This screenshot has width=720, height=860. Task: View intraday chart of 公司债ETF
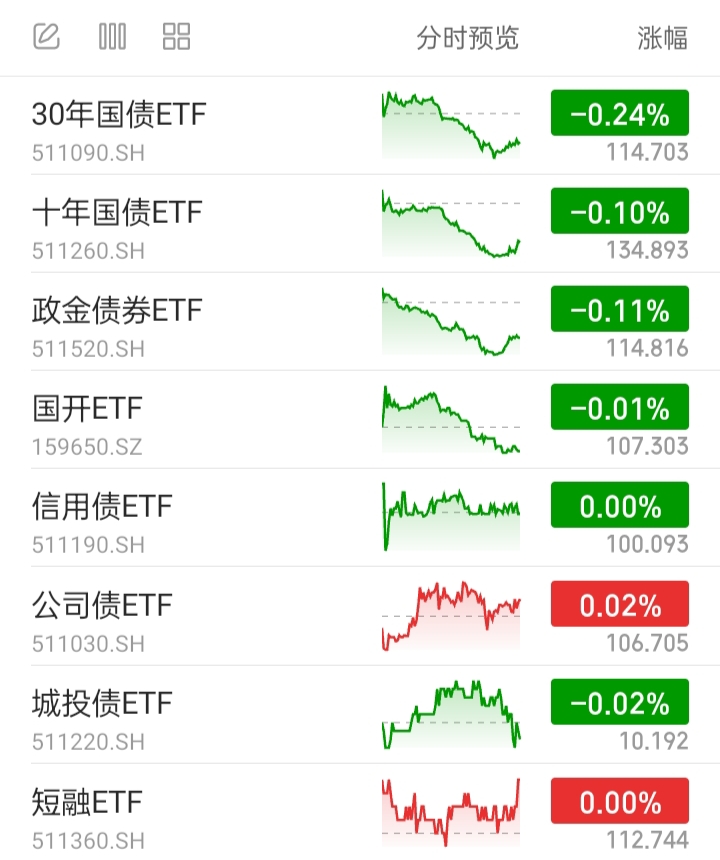click(451, 616)
